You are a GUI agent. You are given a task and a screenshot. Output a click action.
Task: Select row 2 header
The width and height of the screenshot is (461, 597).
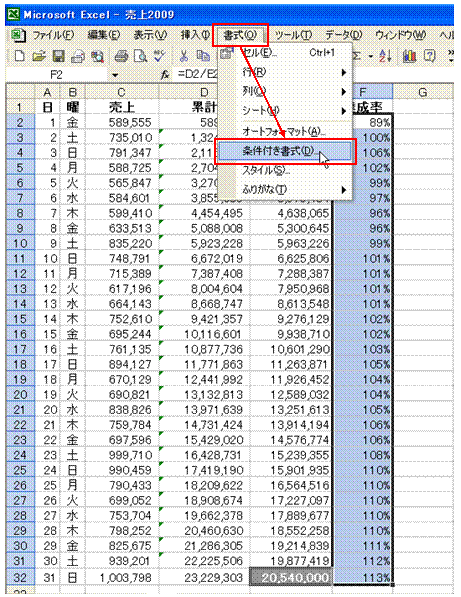click(x=20, y=122)
